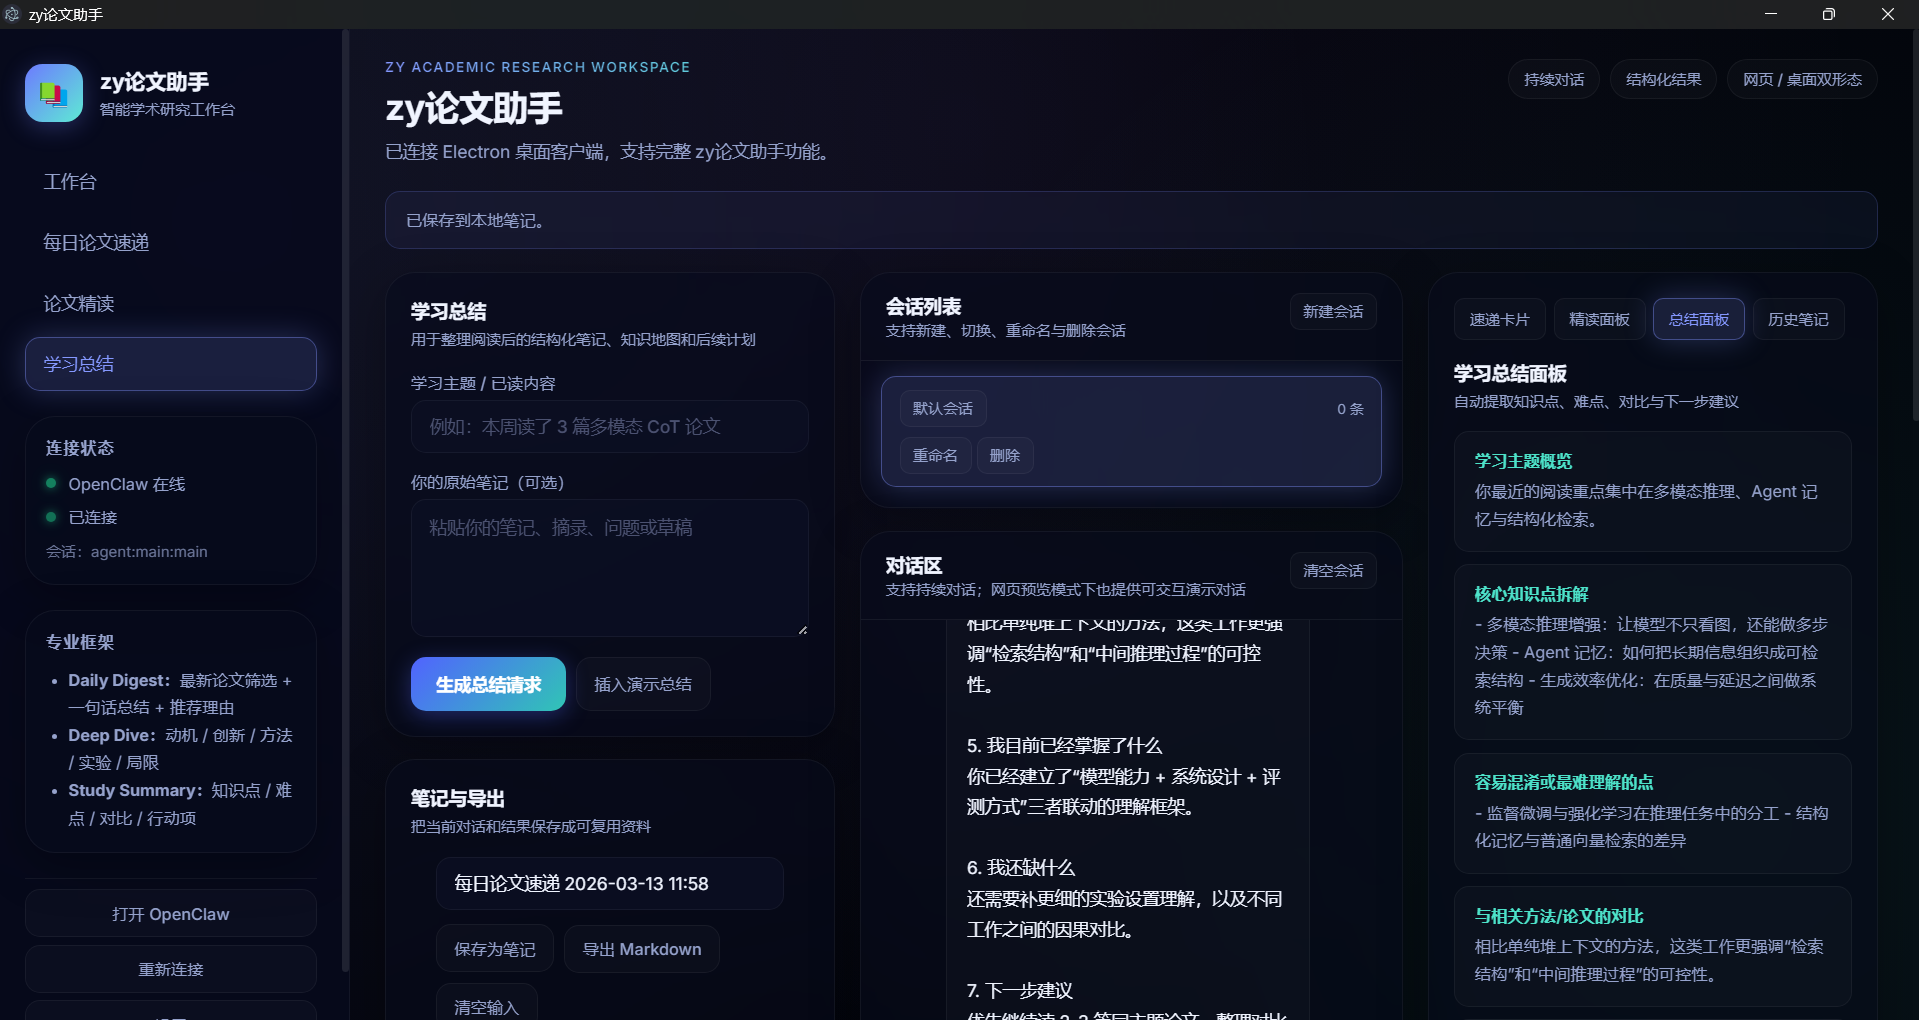Open 每日论文速递 in the sidebar

(171, 243)
